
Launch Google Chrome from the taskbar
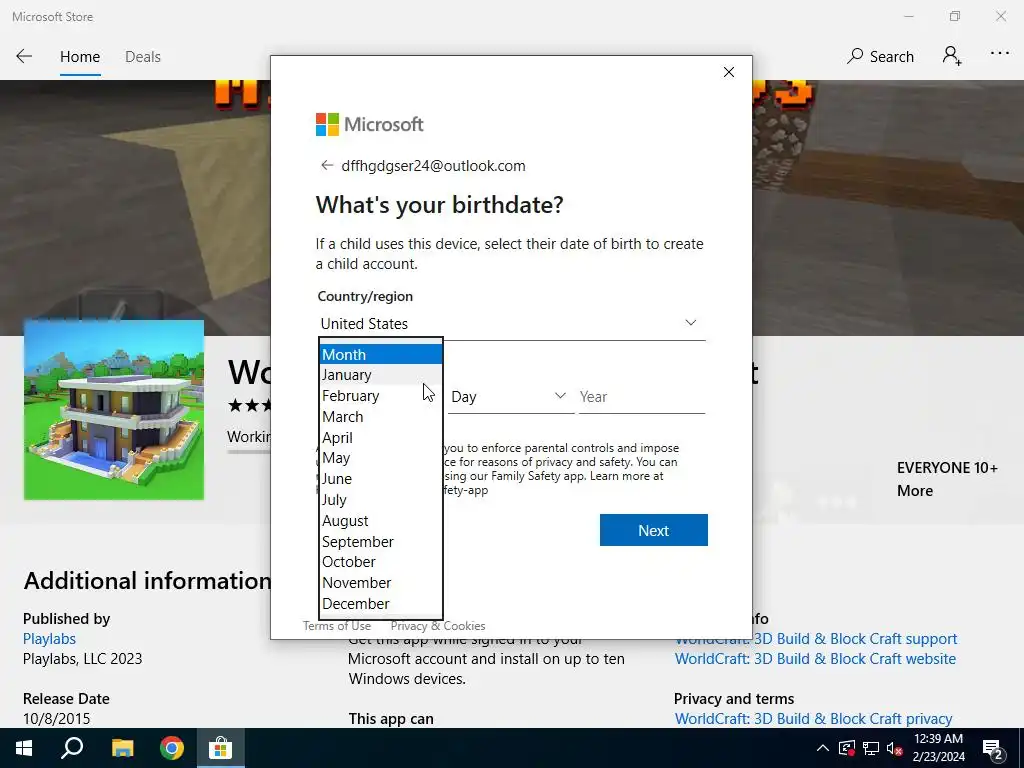point(172,748)
